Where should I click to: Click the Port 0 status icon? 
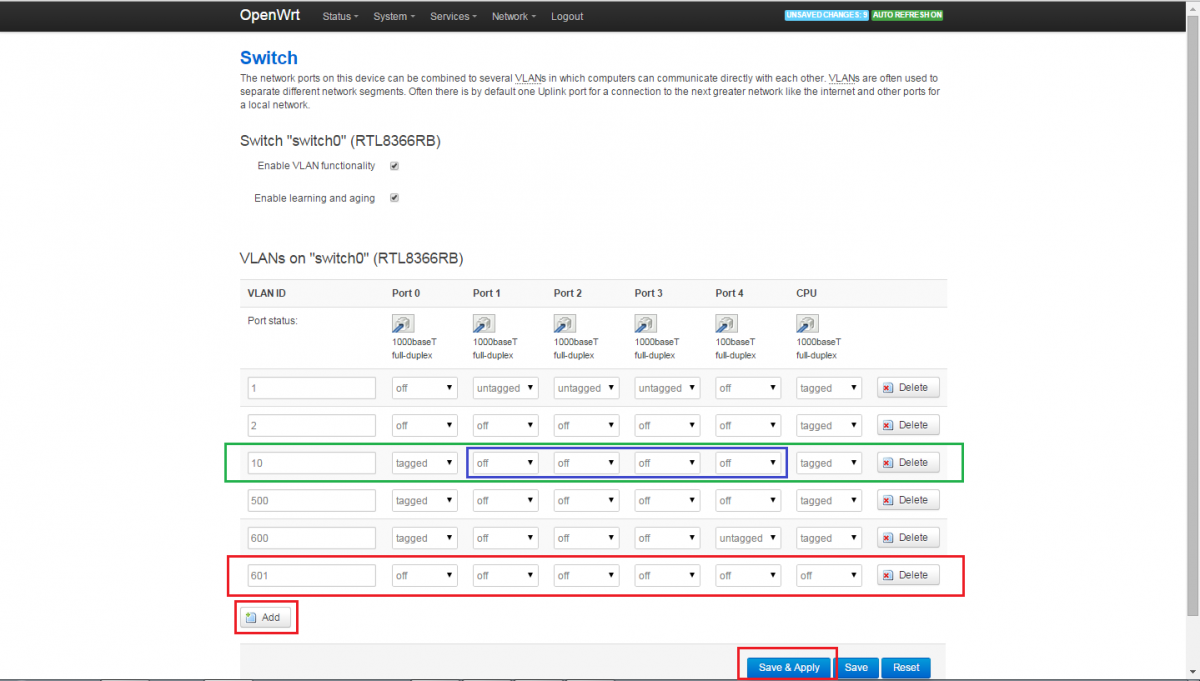[x=403, y=323]
